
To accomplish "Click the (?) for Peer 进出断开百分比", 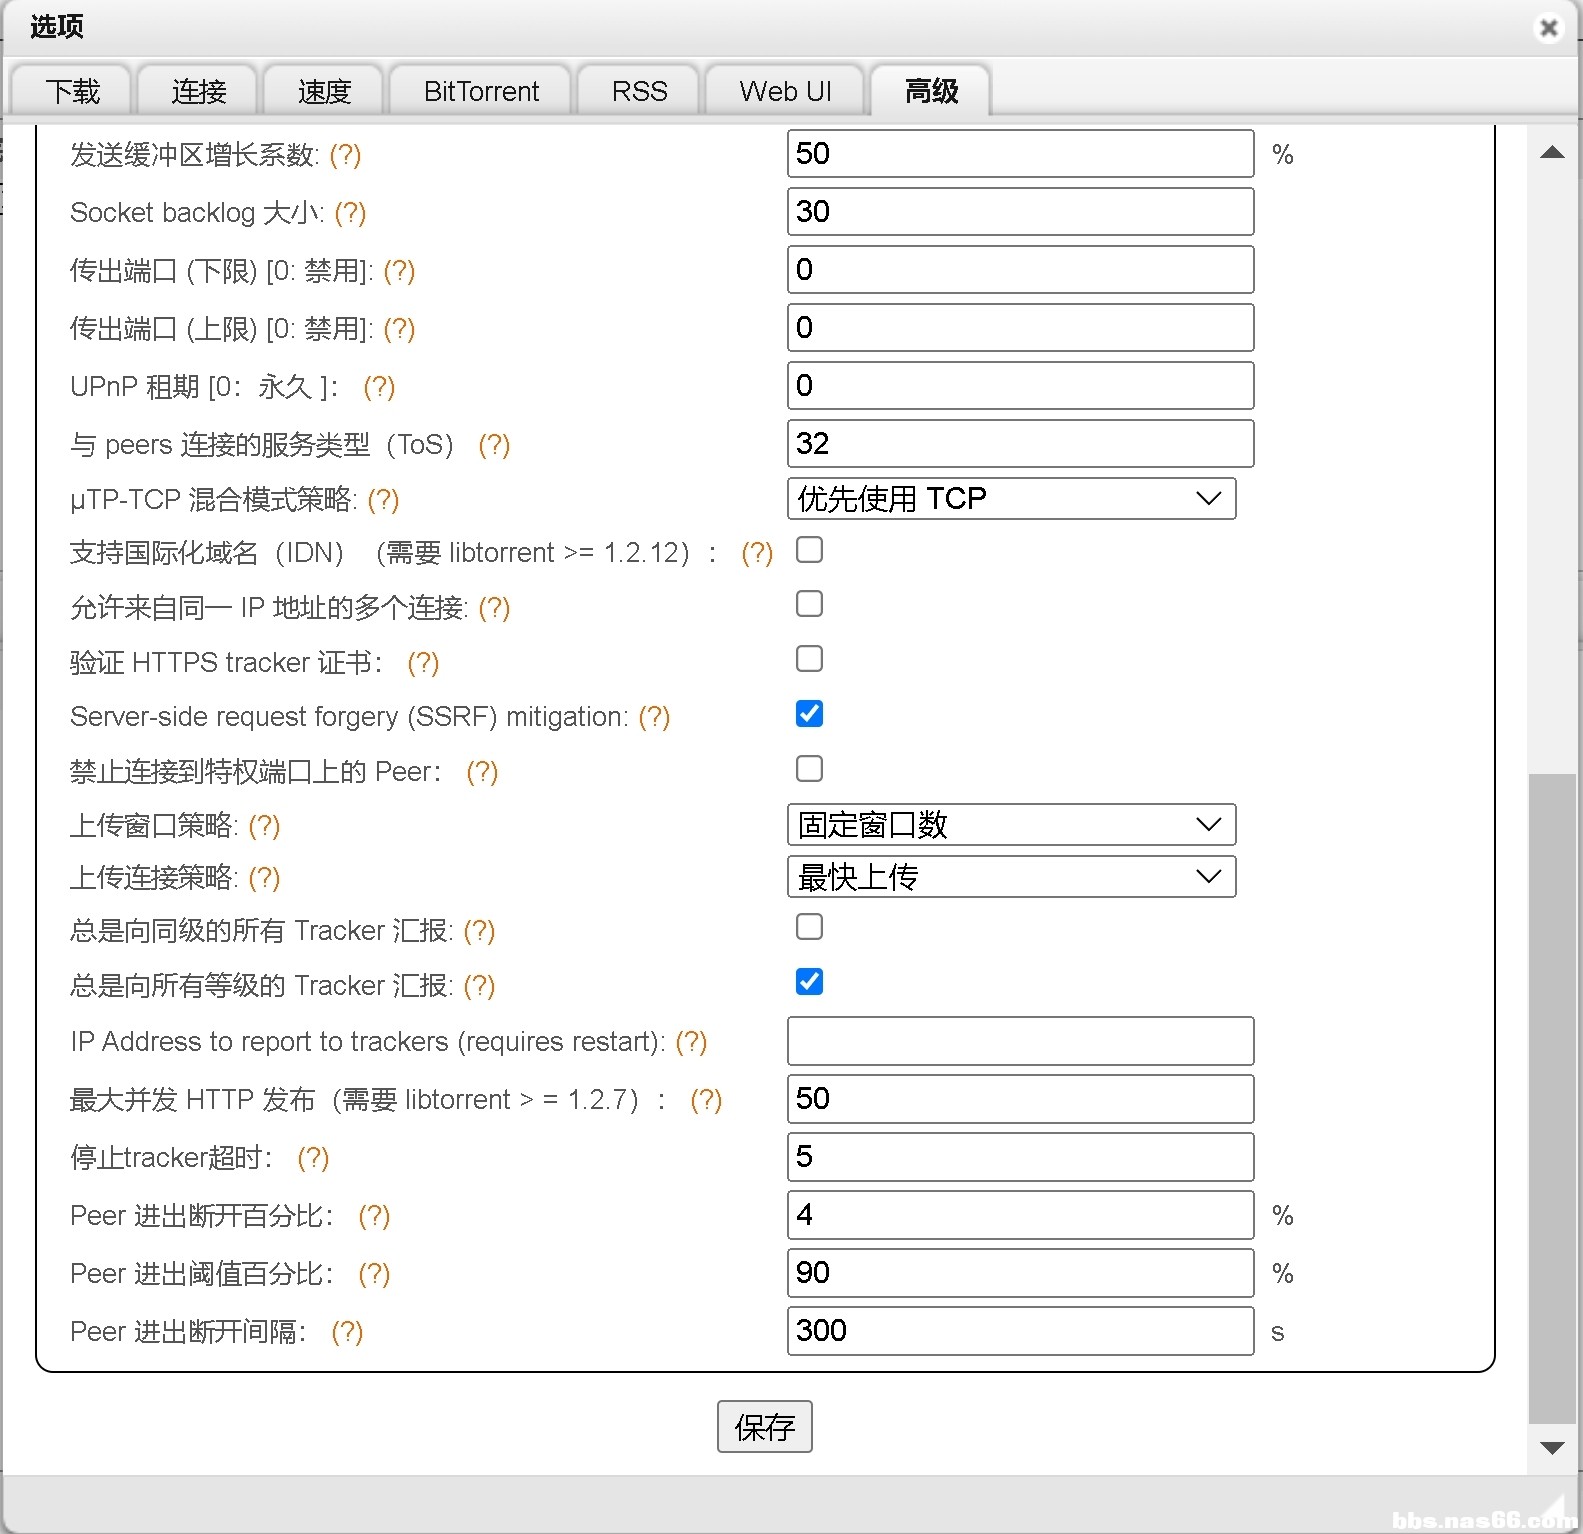I will tap(374, 1216).
